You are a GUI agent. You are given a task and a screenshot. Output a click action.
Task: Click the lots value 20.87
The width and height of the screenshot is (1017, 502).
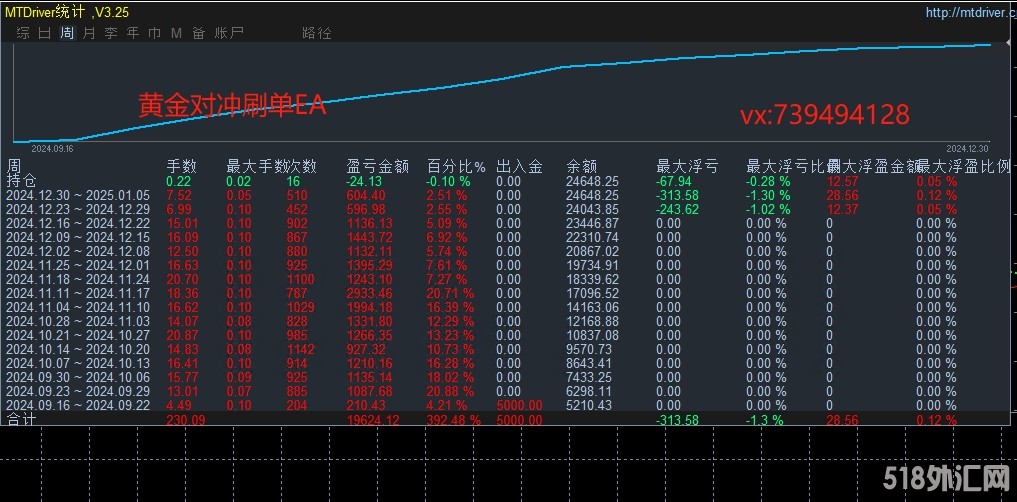(182, 335)
